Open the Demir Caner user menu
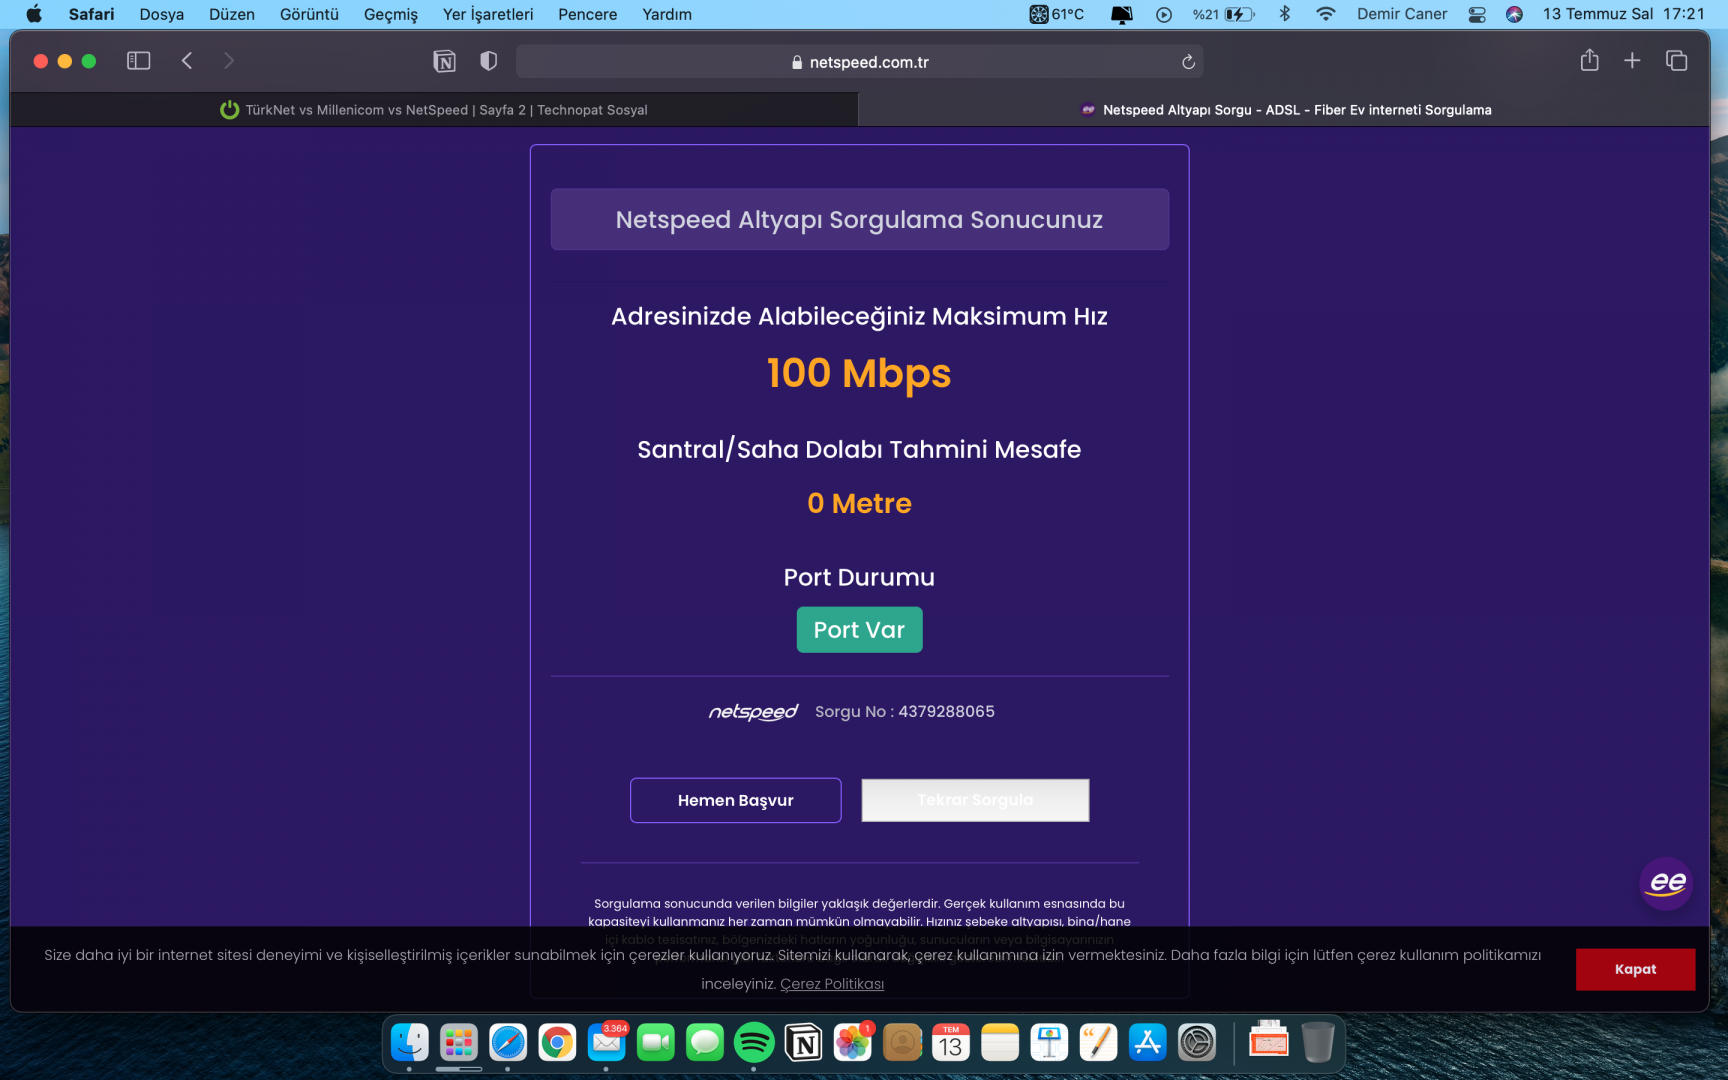The image size is (1728, 1080). point(1402,14)
